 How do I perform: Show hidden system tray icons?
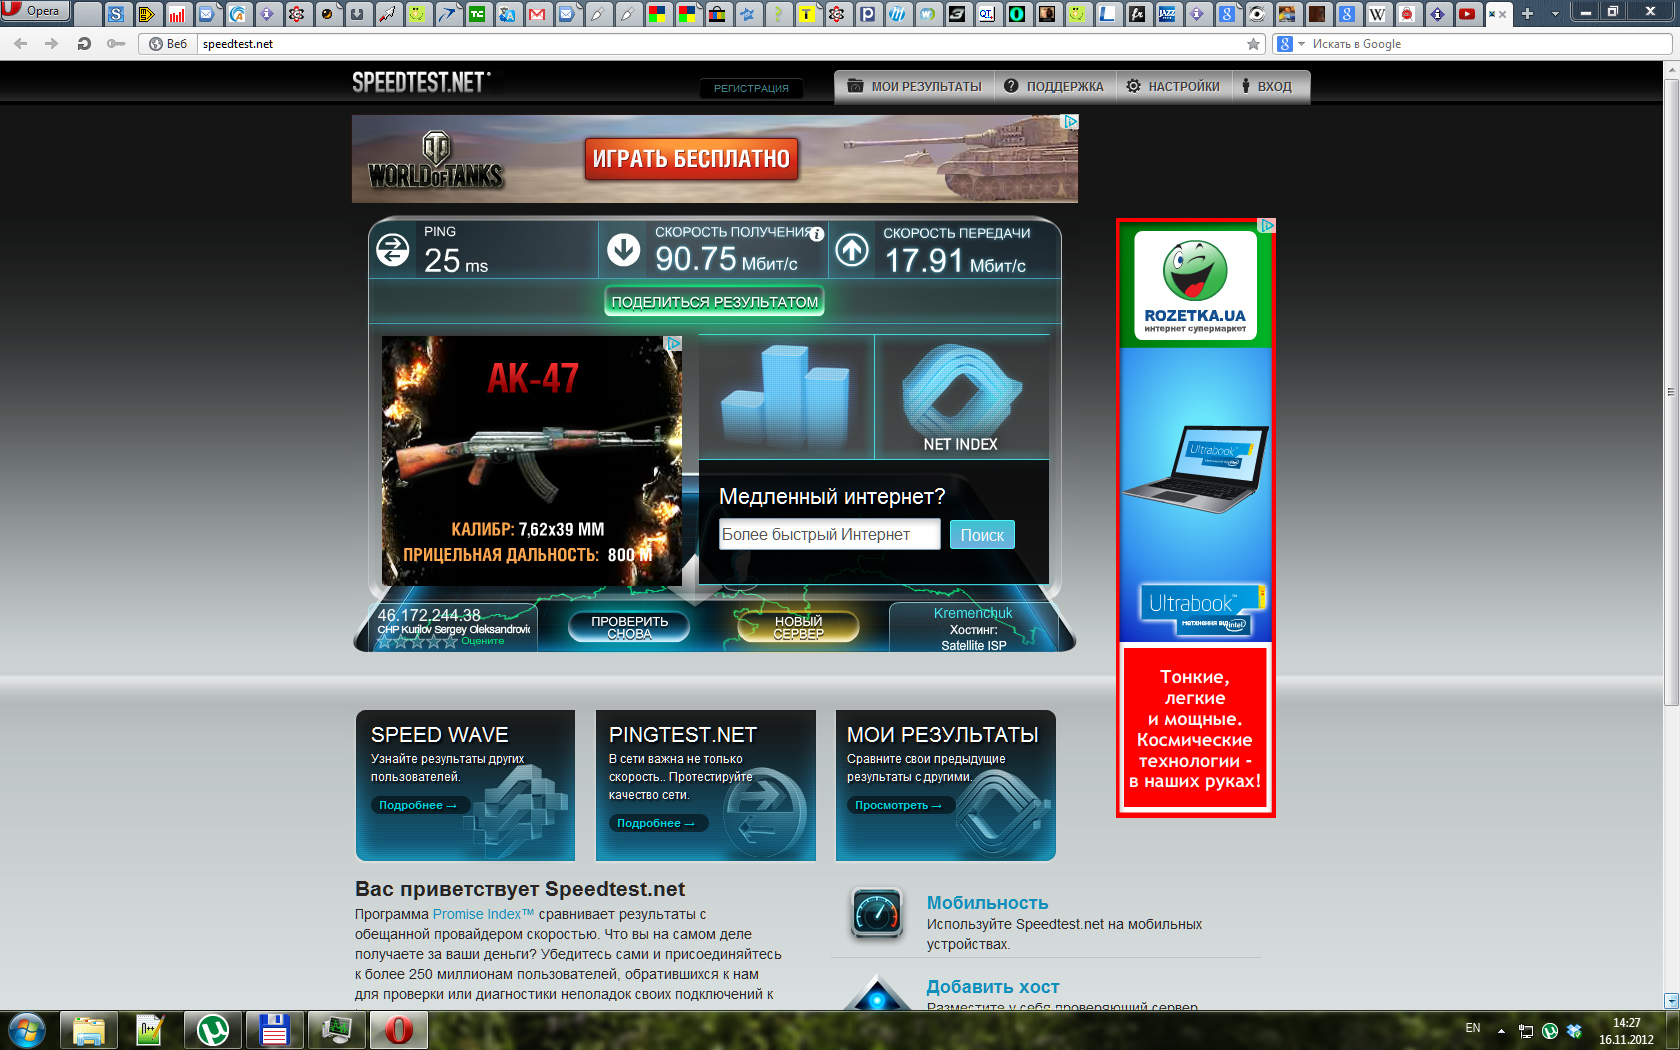(1501, 1031)
